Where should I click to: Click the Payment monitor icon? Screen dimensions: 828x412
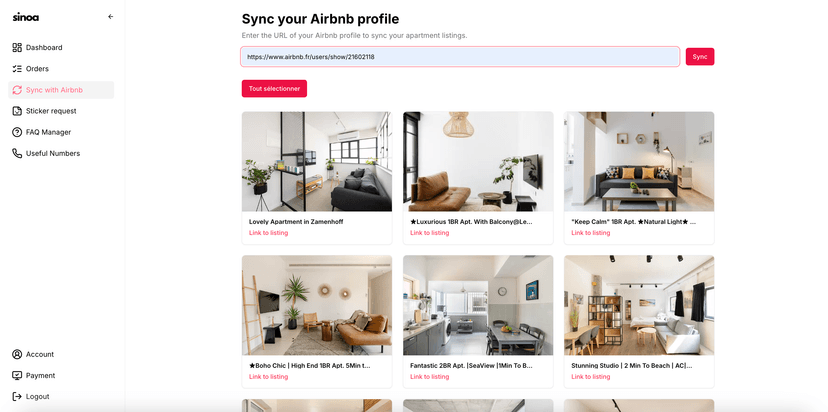[17, 376]
